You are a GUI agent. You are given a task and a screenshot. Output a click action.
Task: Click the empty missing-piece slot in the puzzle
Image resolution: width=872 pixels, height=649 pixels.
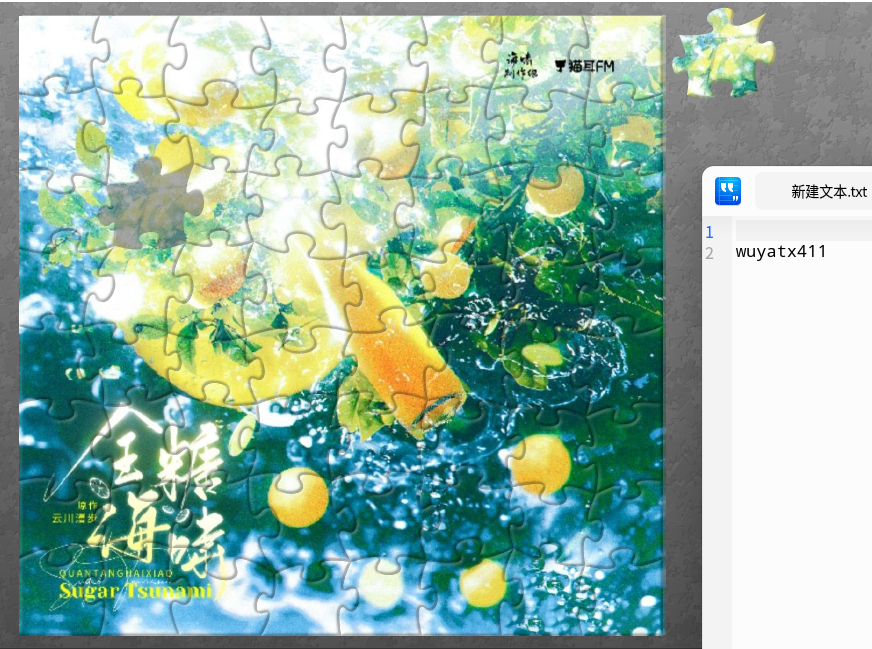click(151, 203)
